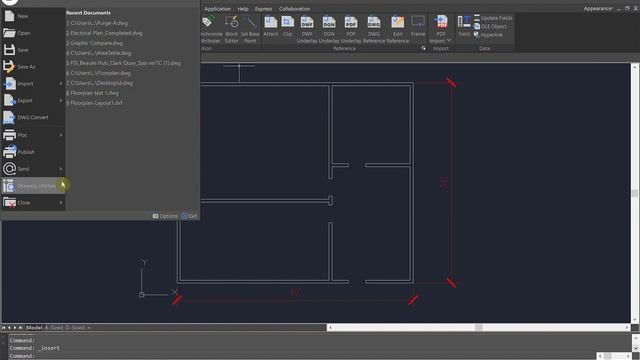Click Hyperlink in the Data panel

(x=488, y=35)
